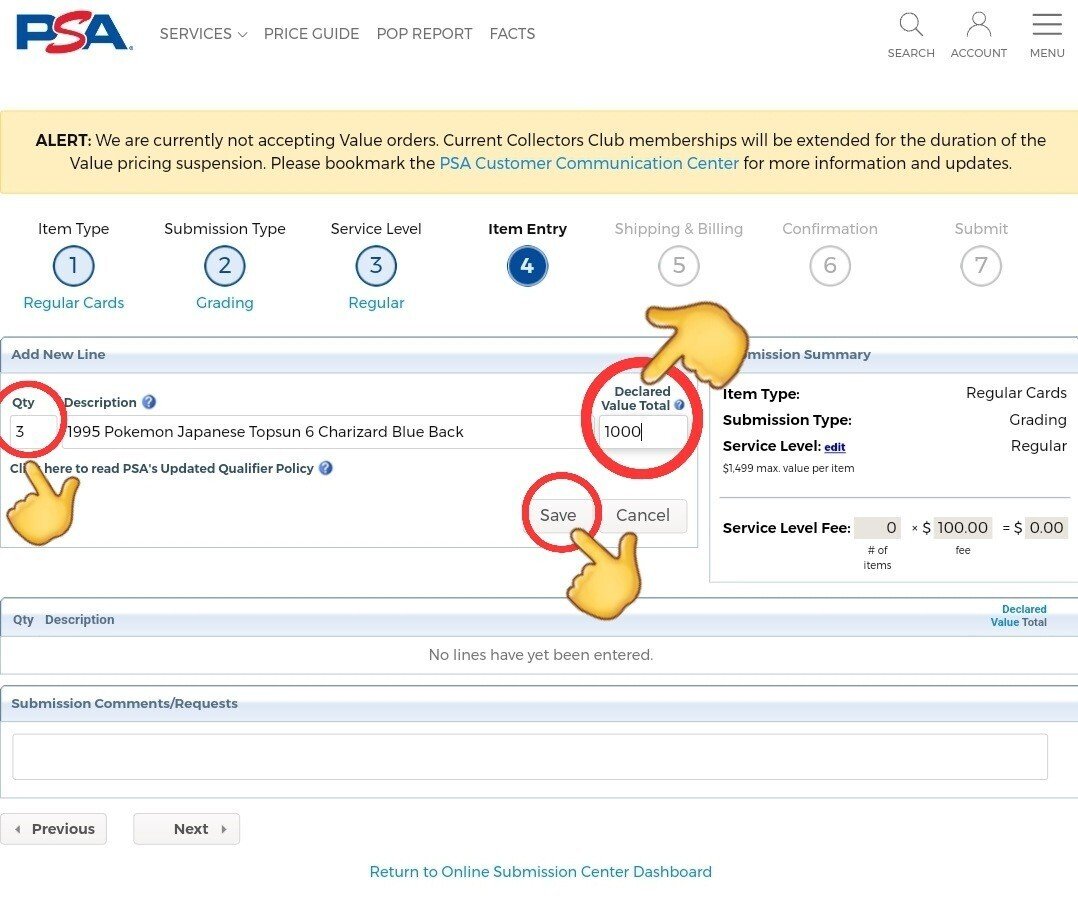Click step 6 Confirmation circle

830,266
